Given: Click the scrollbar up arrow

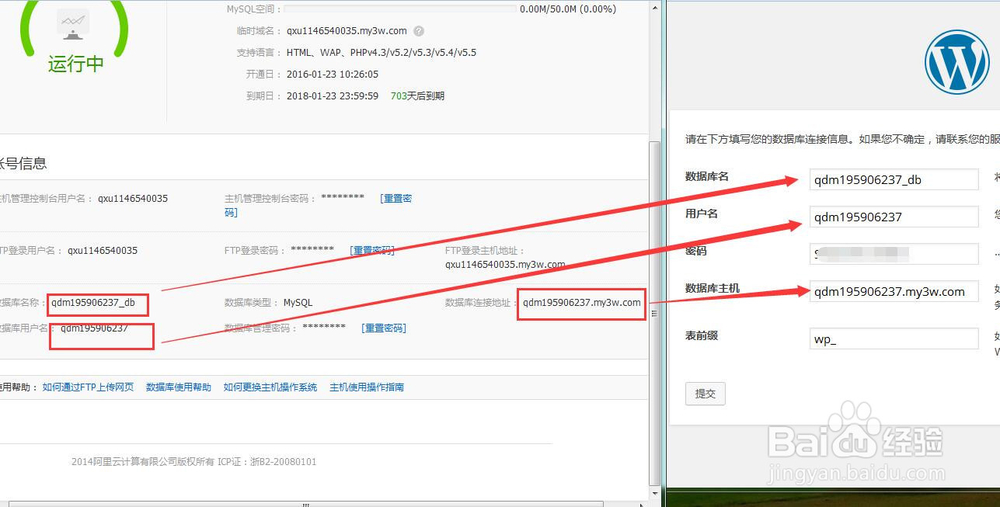Looking at the screenshot, I should pos(654,6).
